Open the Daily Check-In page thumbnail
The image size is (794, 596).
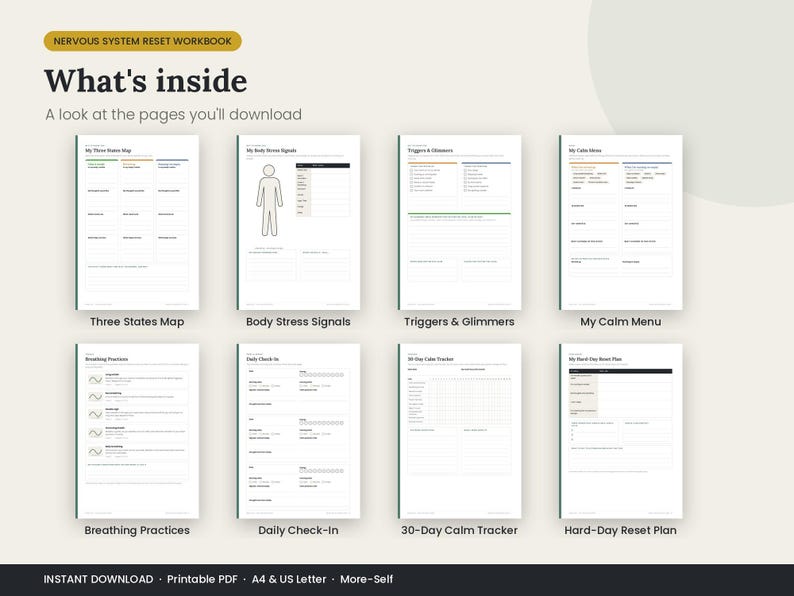coord(298,431)
